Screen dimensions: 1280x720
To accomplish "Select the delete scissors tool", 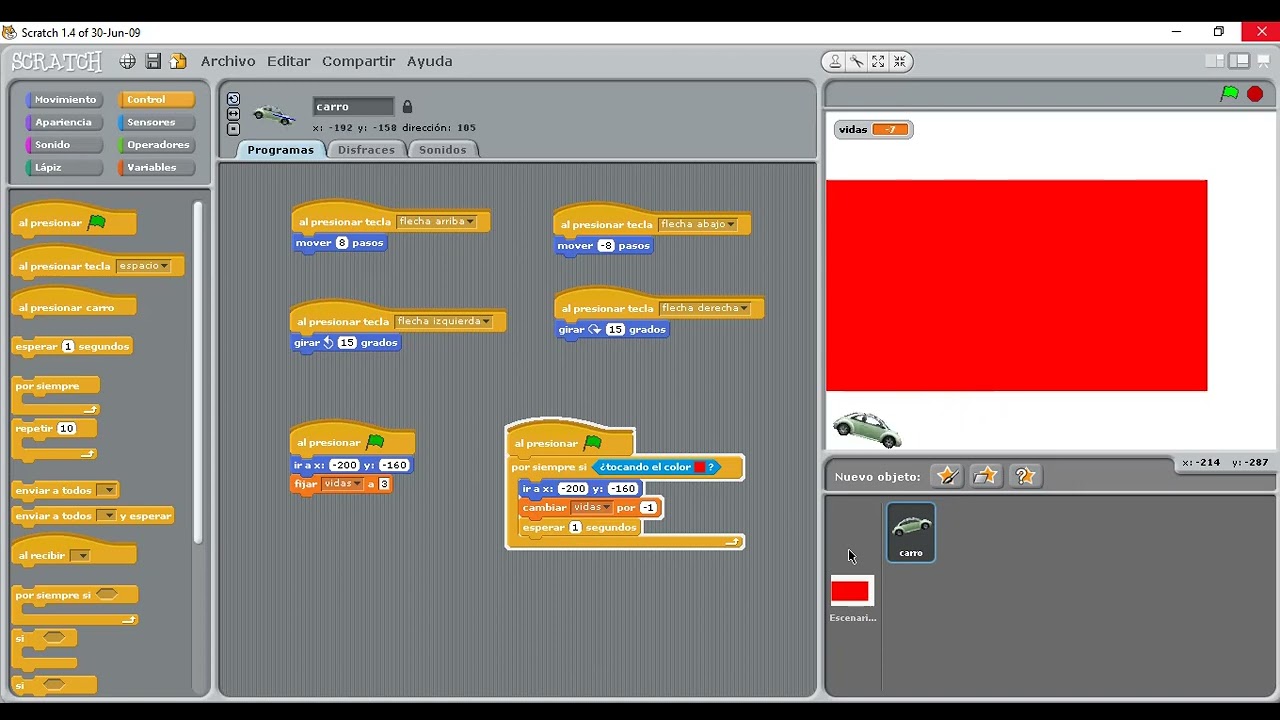I will tap(857, 61).
